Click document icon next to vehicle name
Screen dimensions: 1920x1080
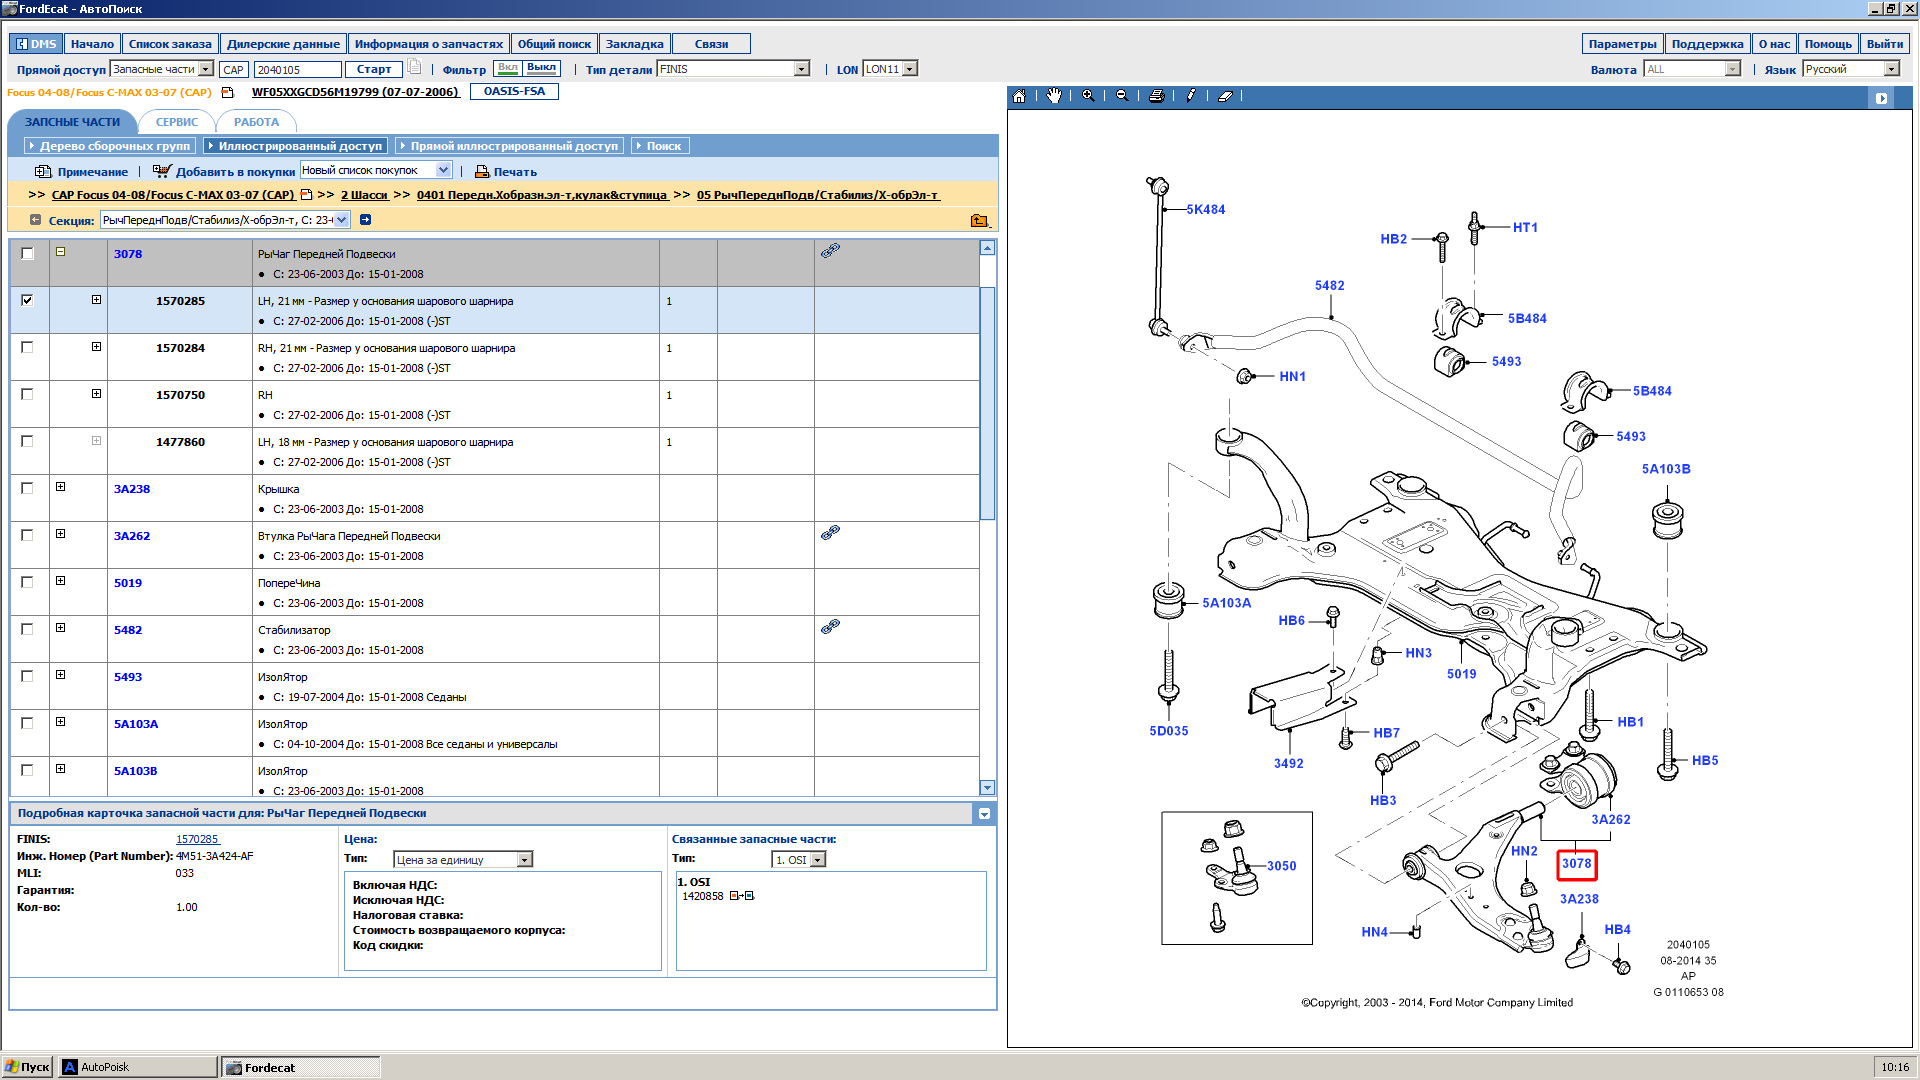[227, 92]
